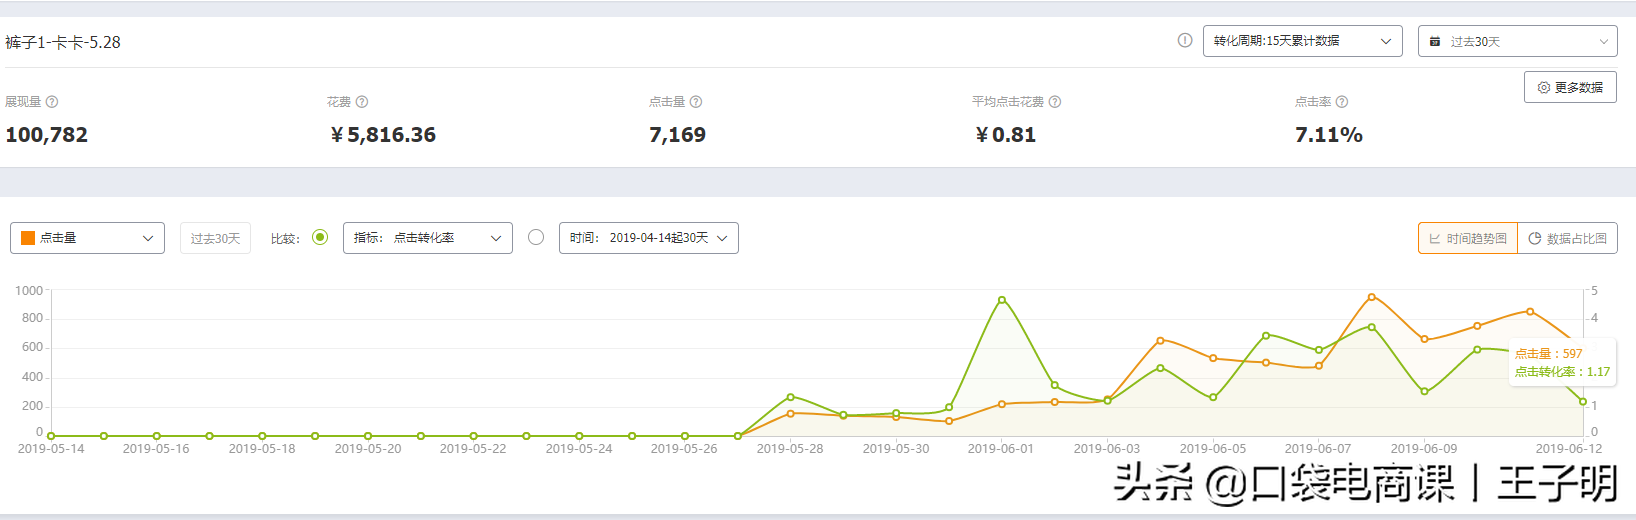This screenshot has height=520, width=1636.
Task: Click the greyed 过去30天 button in chart toolbar
Action: (x=215, y=238)
